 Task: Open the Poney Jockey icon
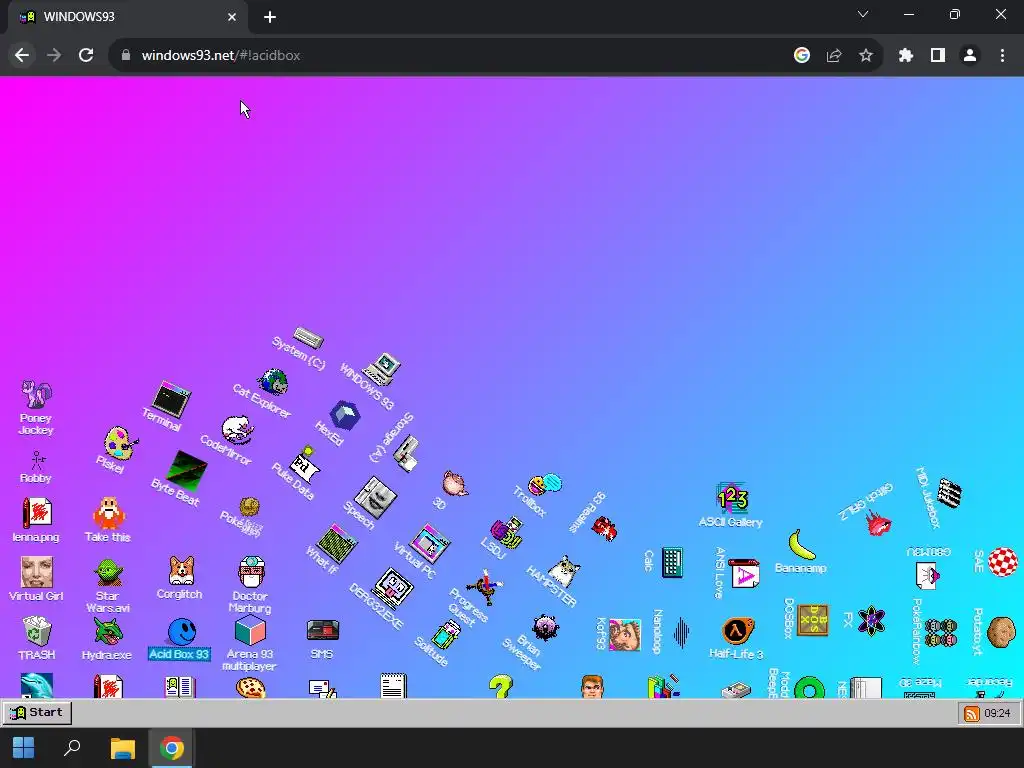pyautogui.click(x=36, y=395)
